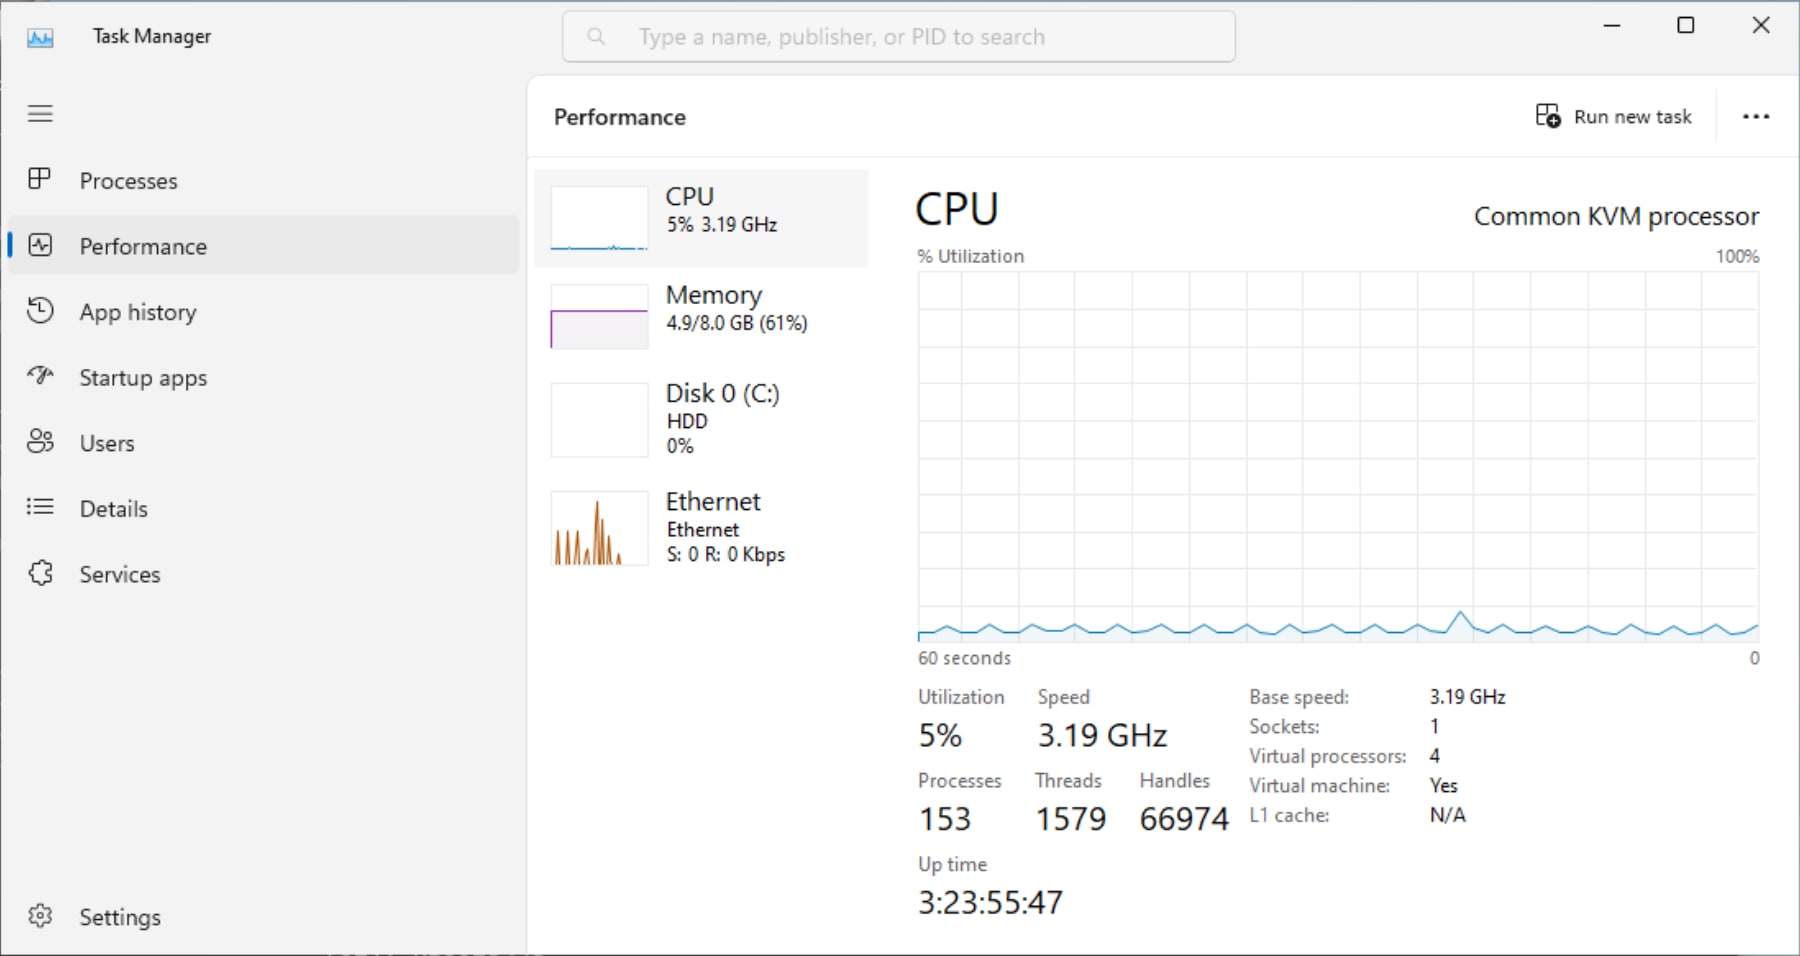
Task: Expand the navigation hamburger menu
Action: click(40, 114)
